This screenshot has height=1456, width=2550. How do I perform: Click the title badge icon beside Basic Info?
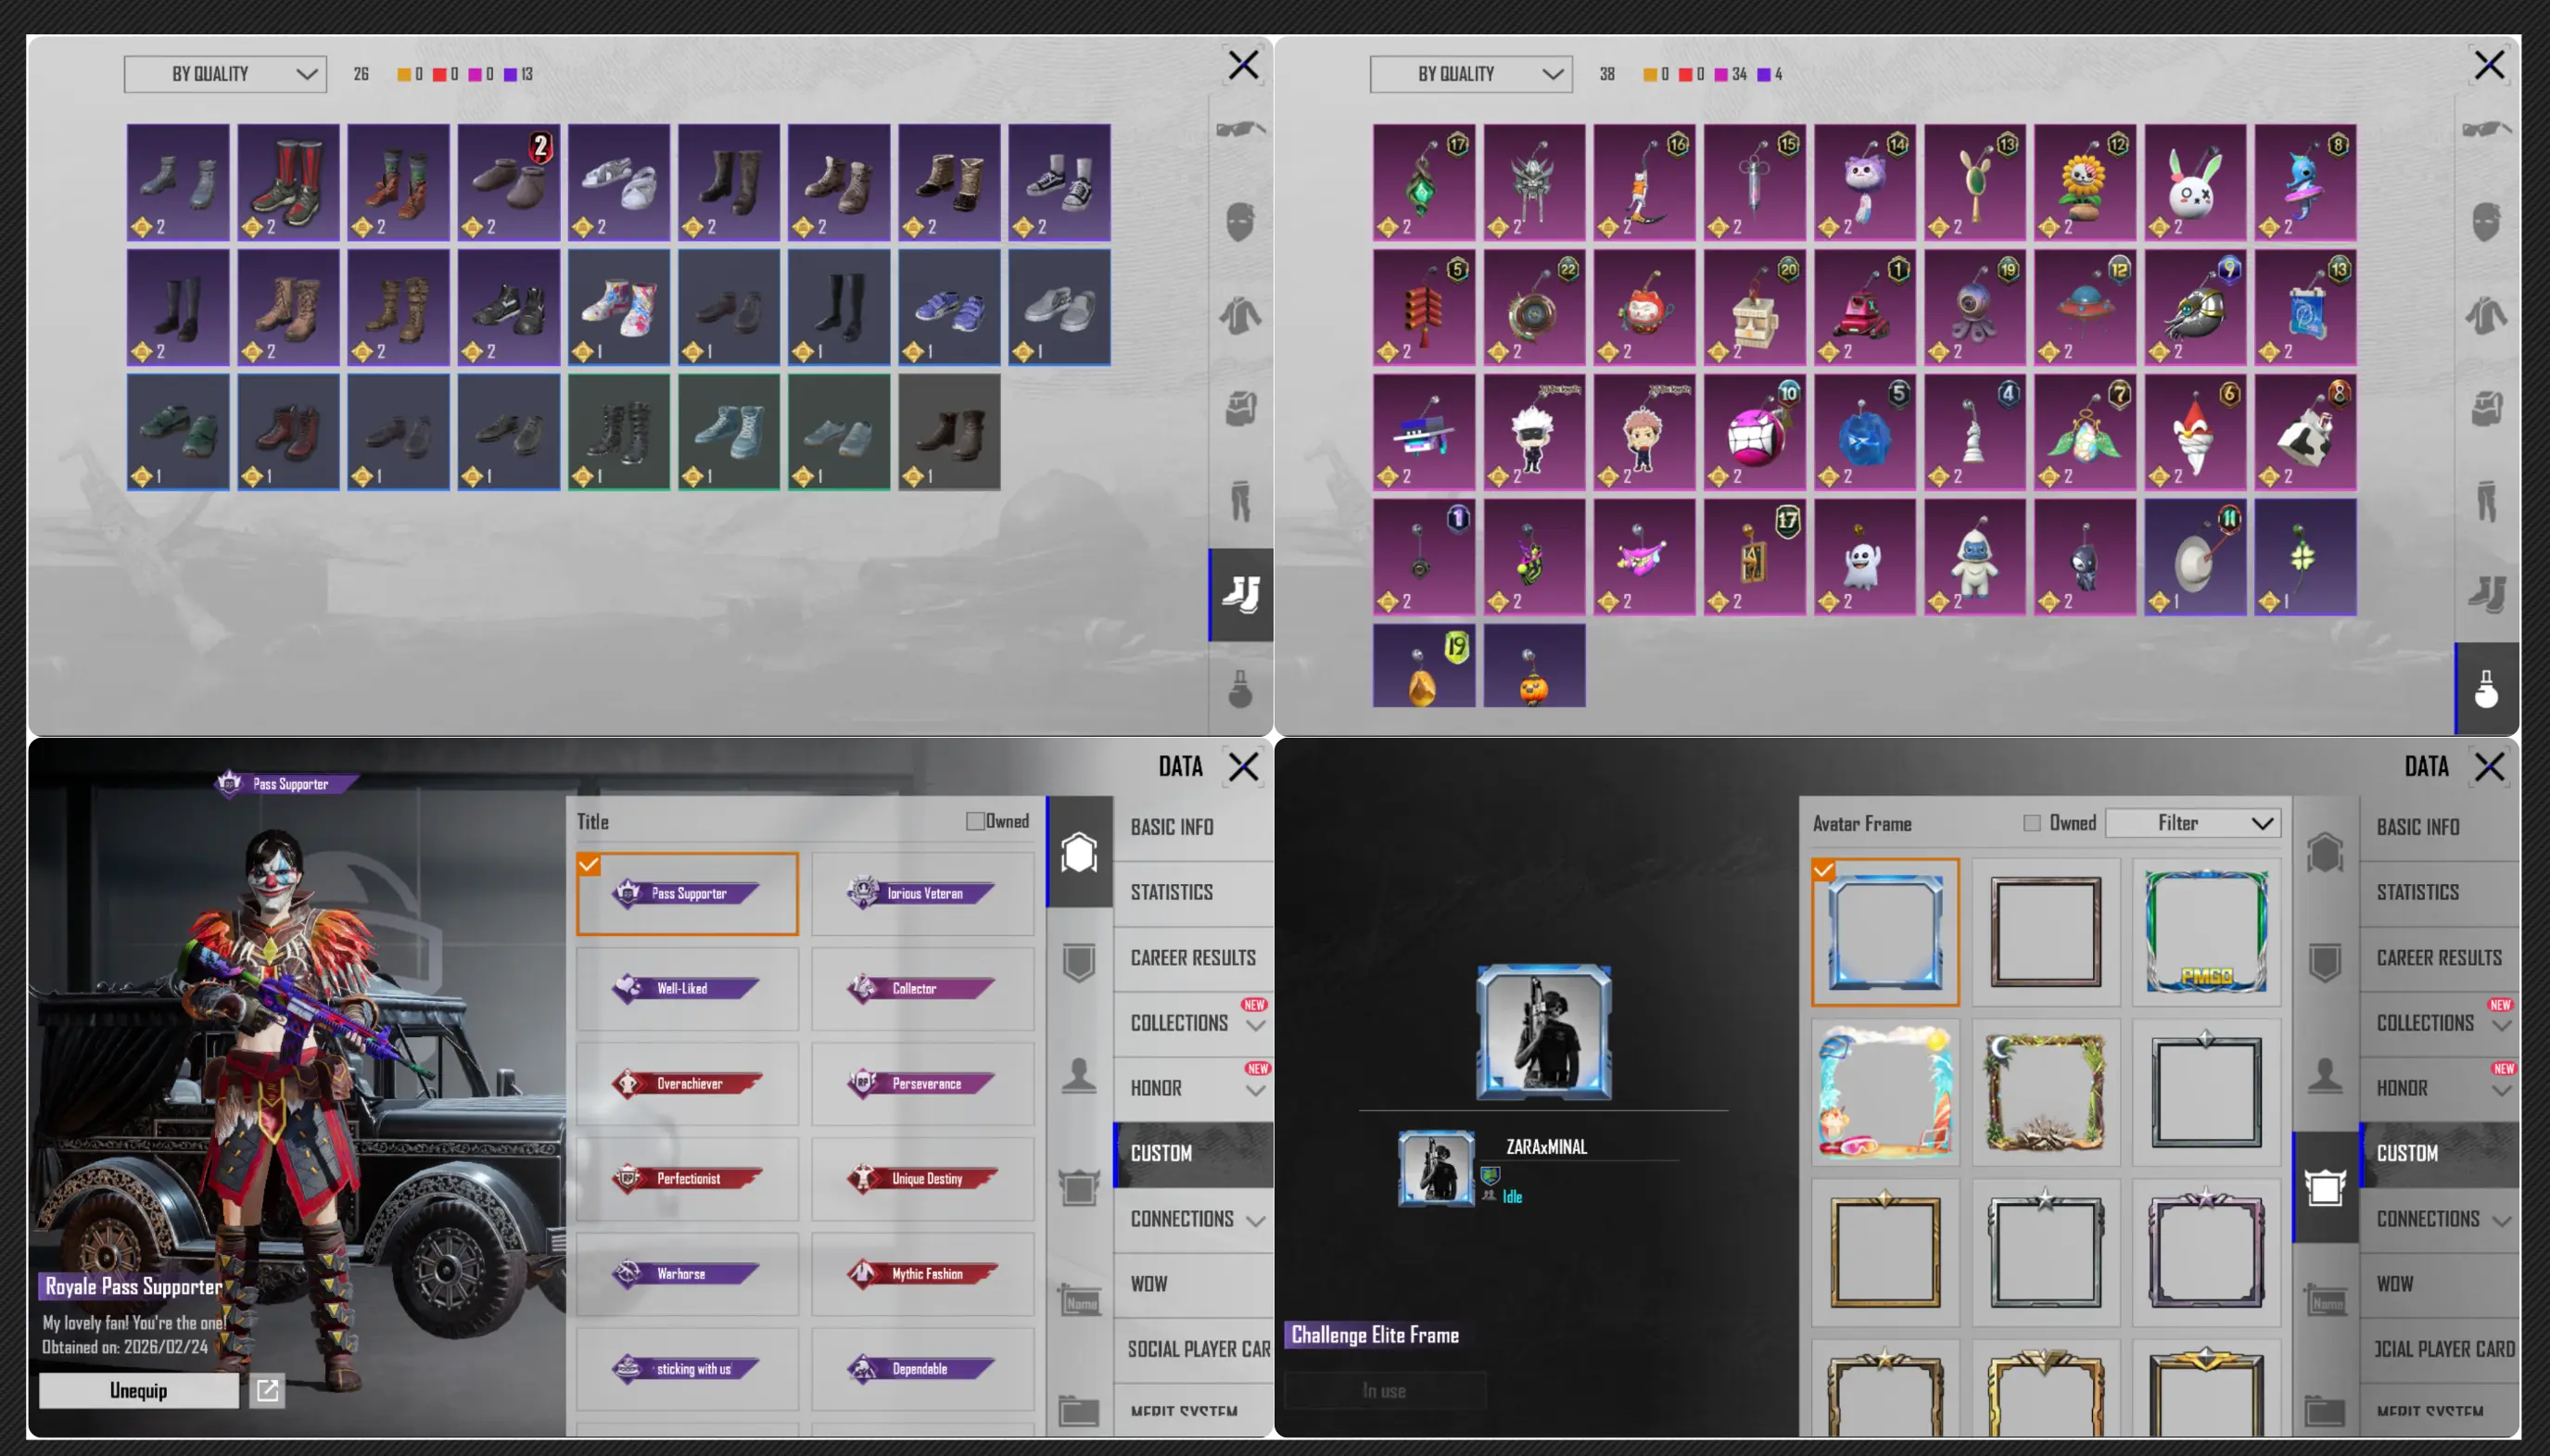pos(1079,852)
